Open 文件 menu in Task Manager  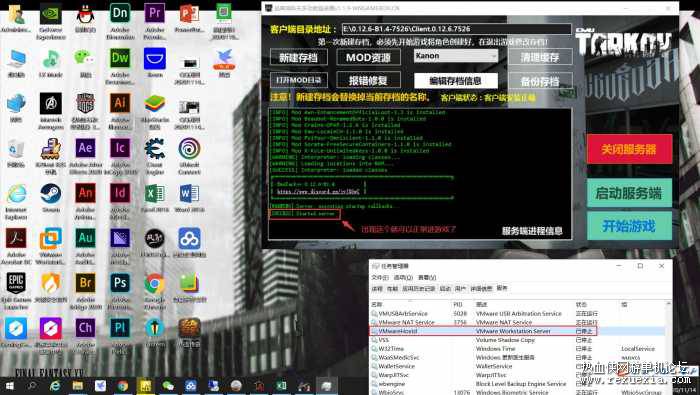(x=380, y=278)
